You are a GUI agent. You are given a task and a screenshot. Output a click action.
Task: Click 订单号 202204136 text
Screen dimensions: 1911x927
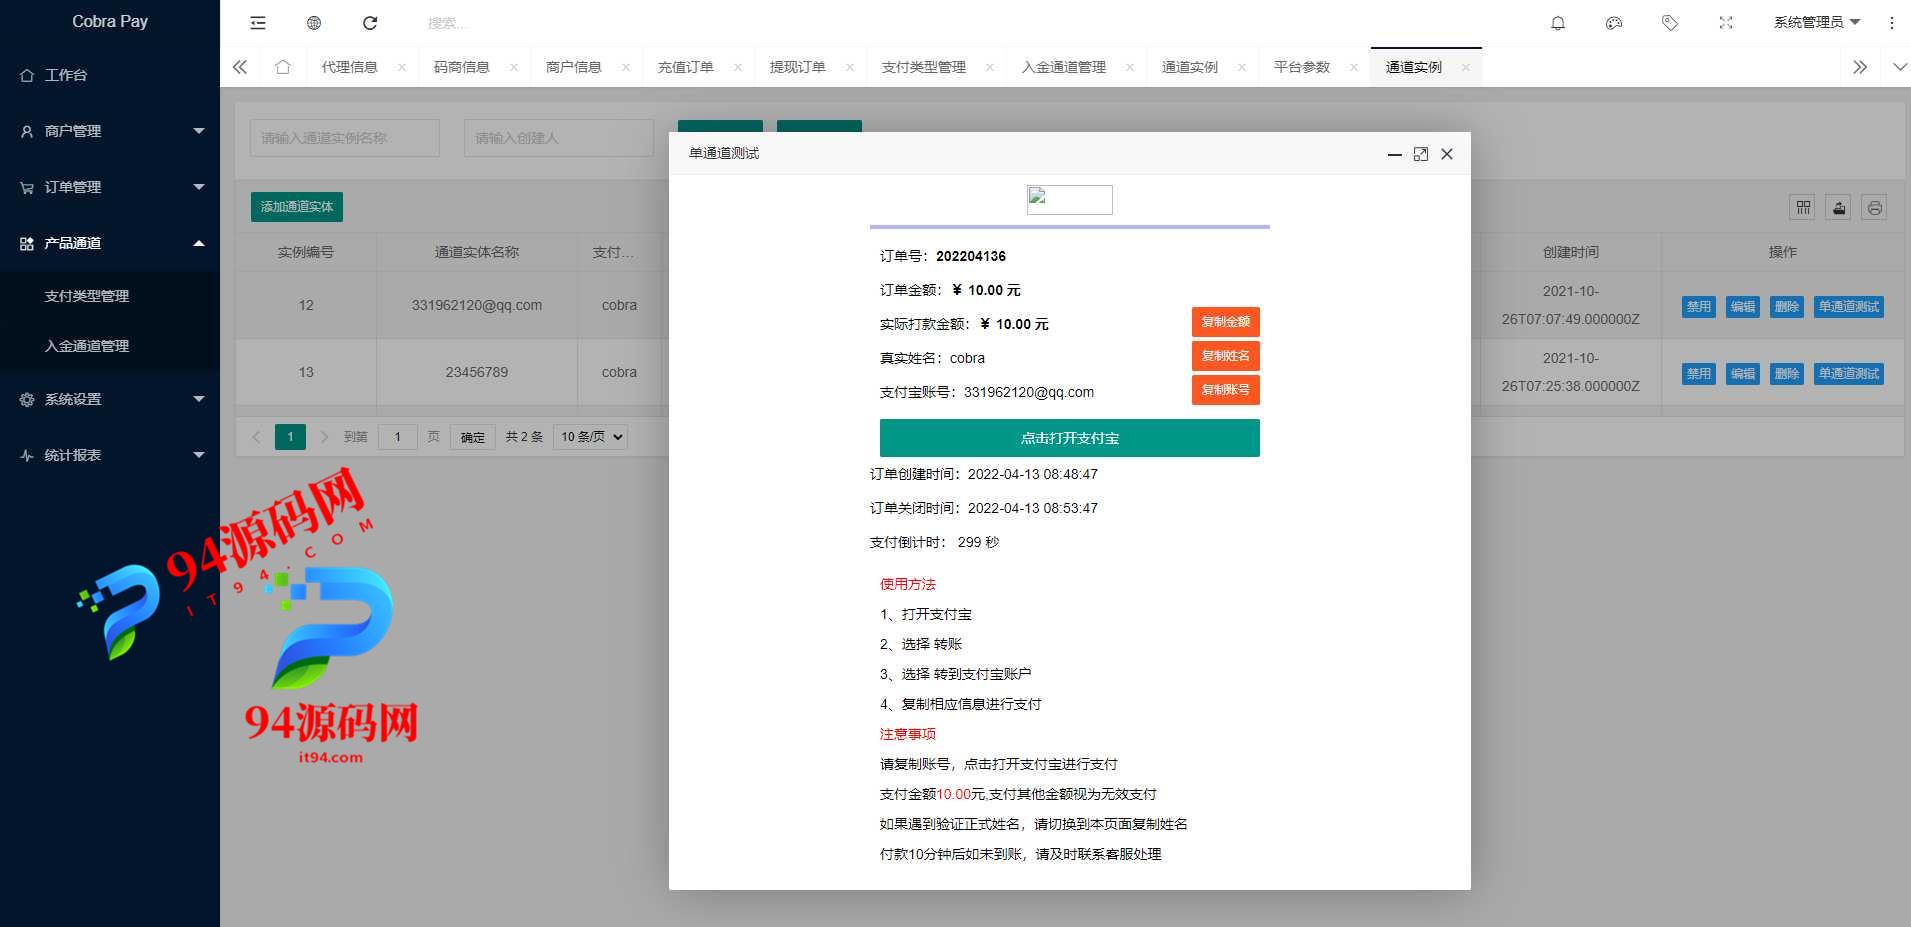pos(943,256)
